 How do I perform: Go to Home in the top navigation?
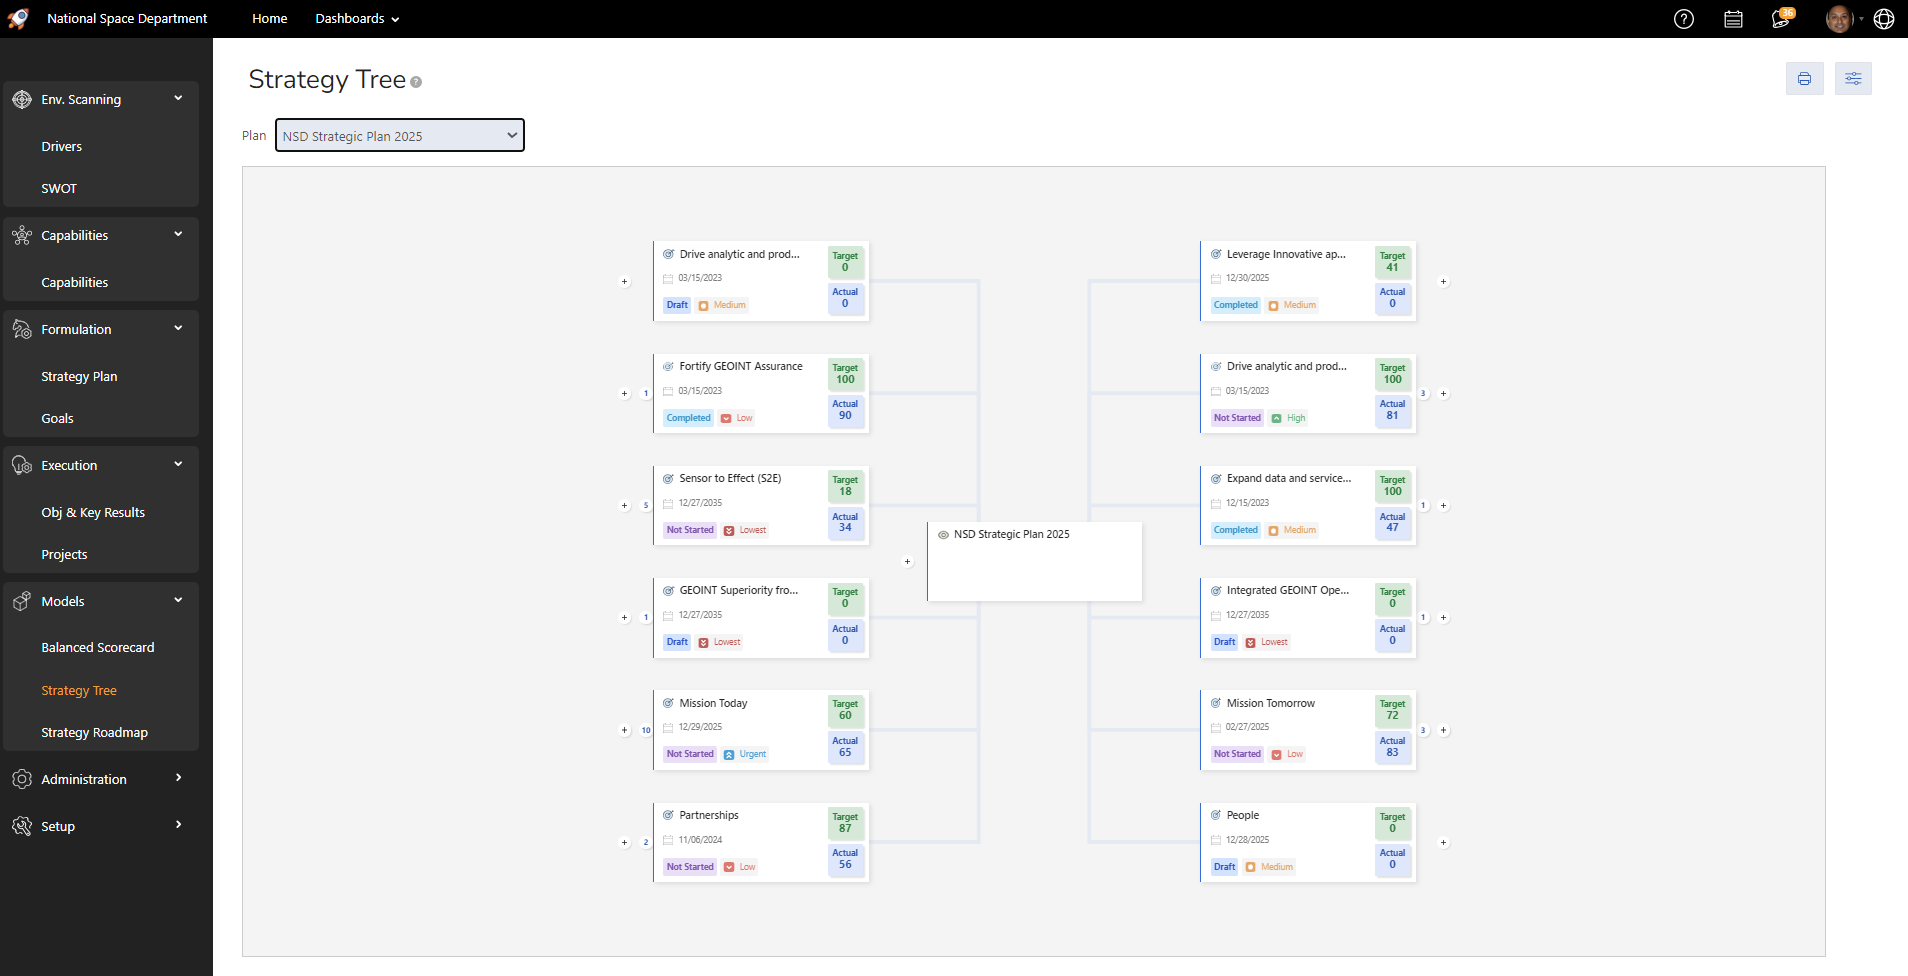269,18
